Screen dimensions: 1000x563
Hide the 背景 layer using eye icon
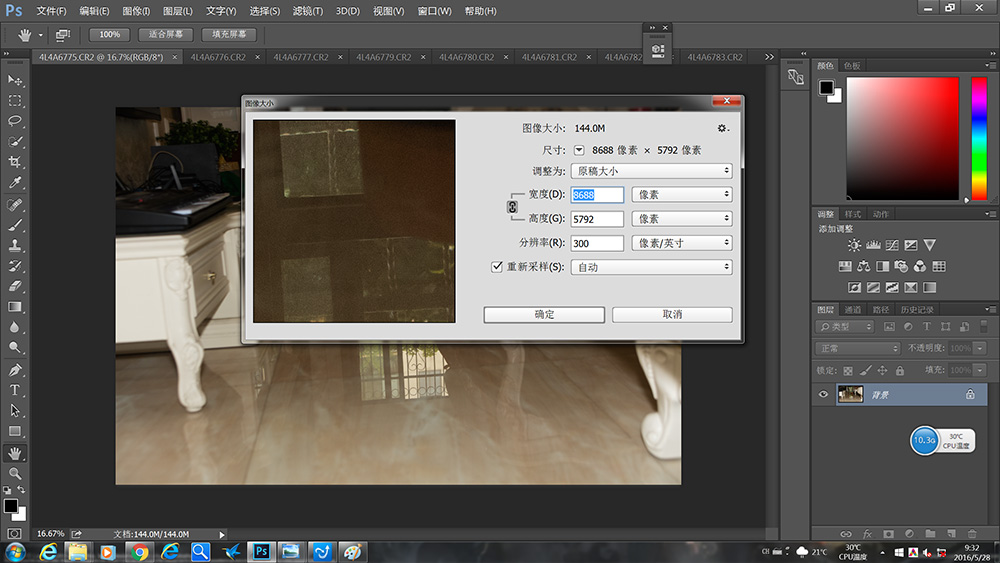[x=823, y=395]
